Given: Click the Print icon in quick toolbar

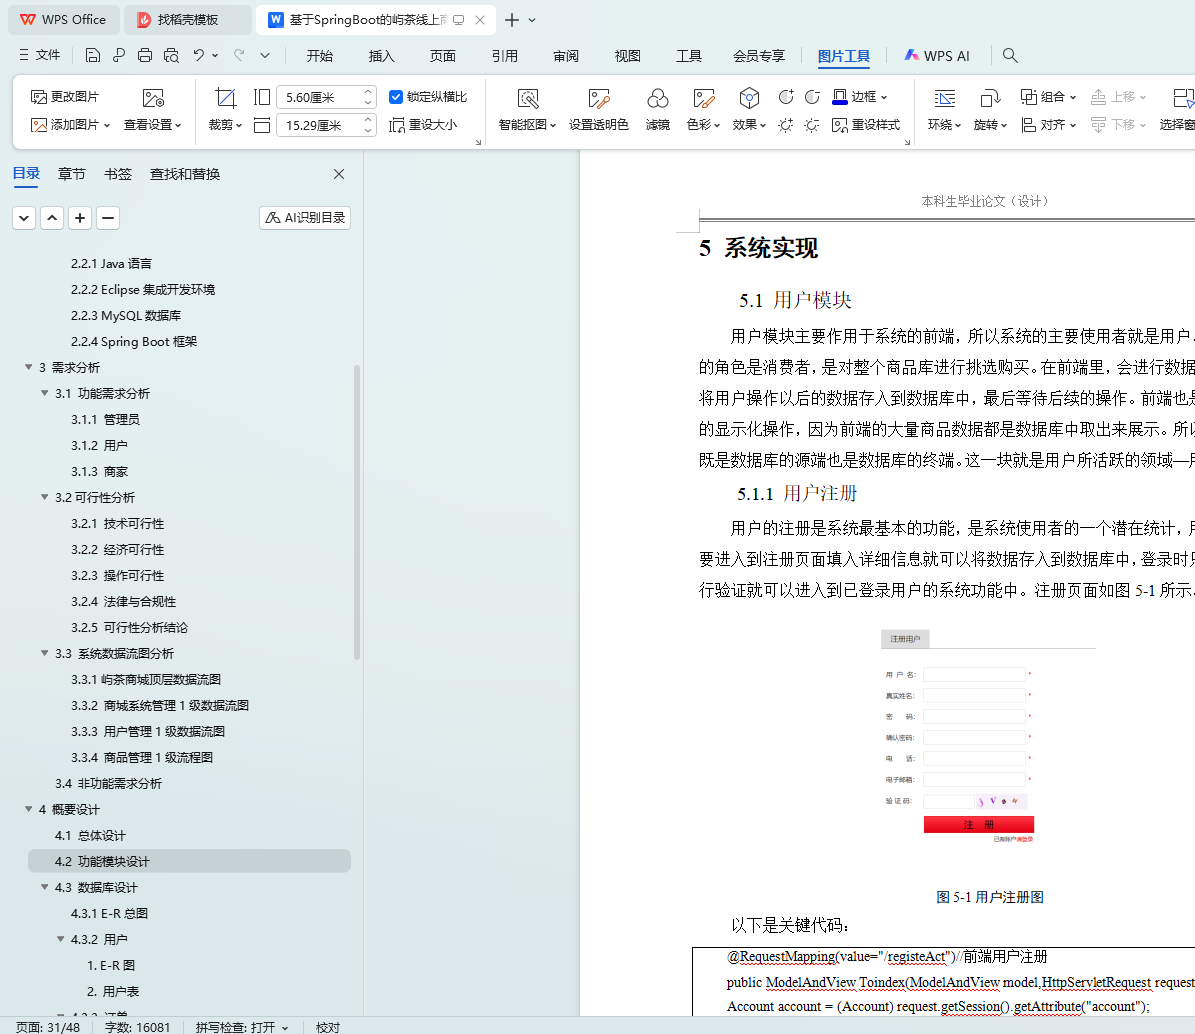Looking at the screenshot, I should pyautogui.click(x=145, y=55).
